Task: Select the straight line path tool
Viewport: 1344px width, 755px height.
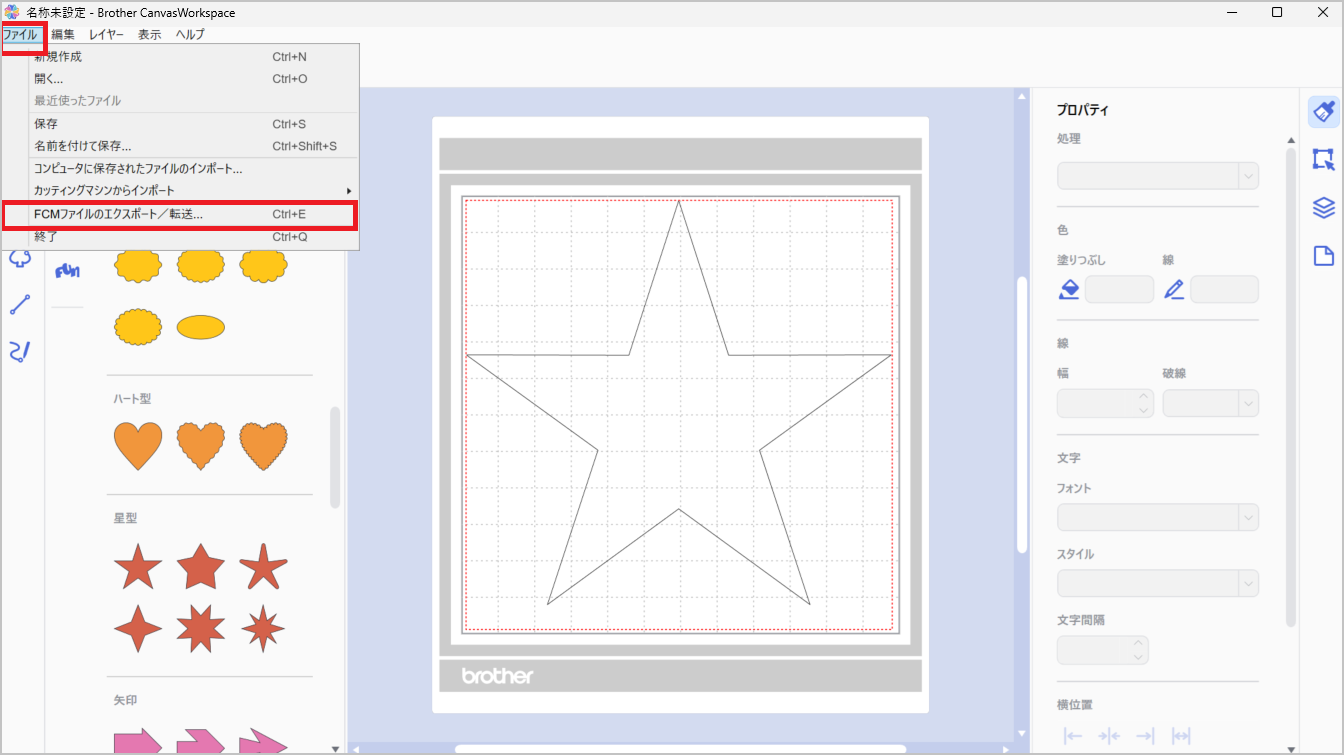Action: (20, 304)
